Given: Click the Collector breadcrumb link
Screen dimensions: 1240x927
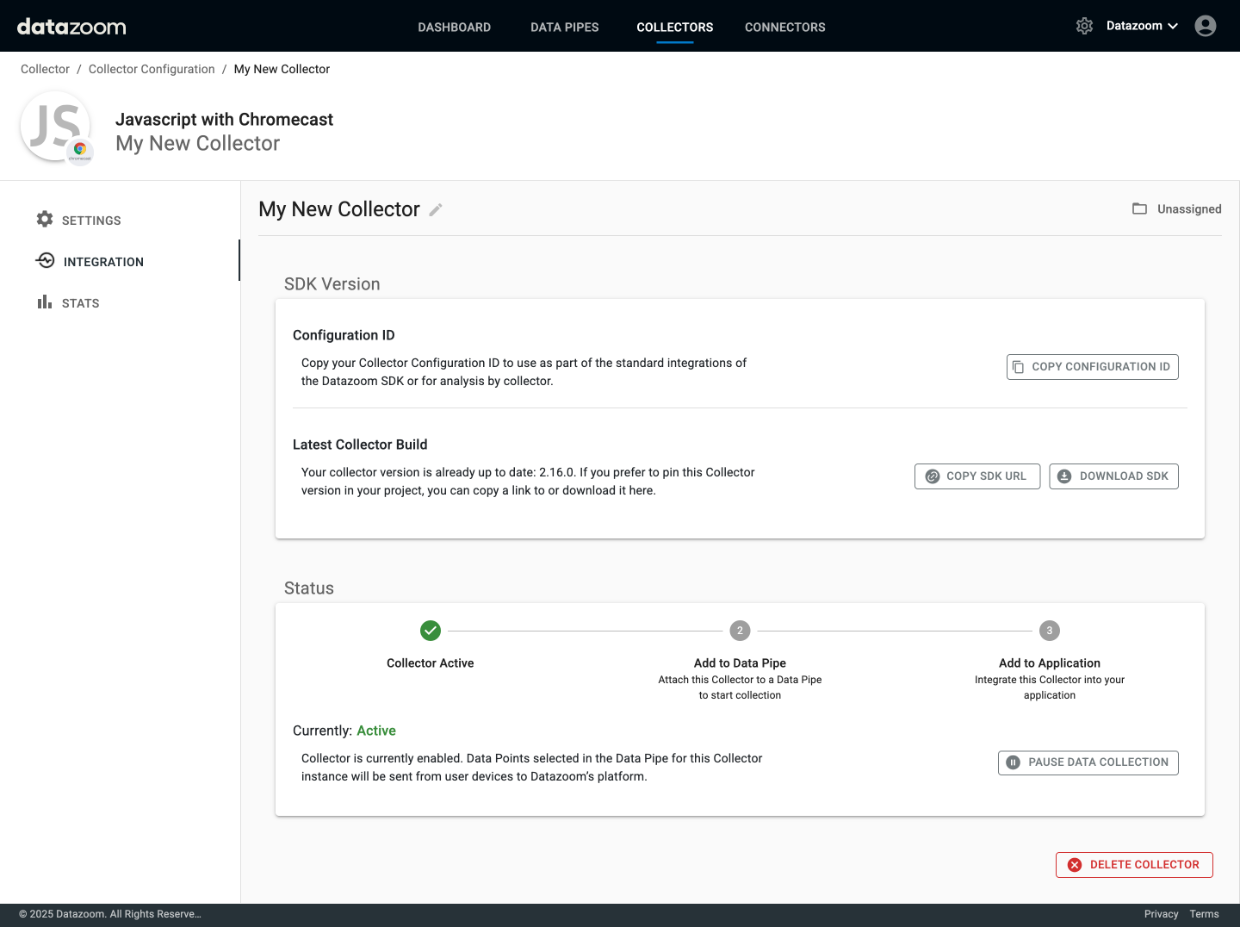Looking at the screenshot, I should pyautogui.click(x=45, y=69).
